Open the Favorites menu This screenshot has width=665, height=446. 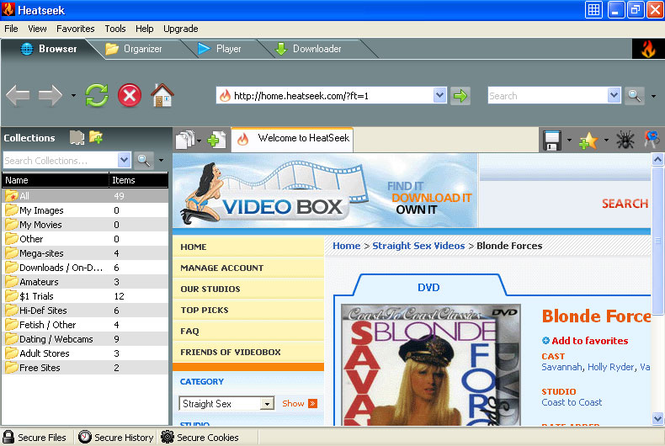tap(75, 29)
